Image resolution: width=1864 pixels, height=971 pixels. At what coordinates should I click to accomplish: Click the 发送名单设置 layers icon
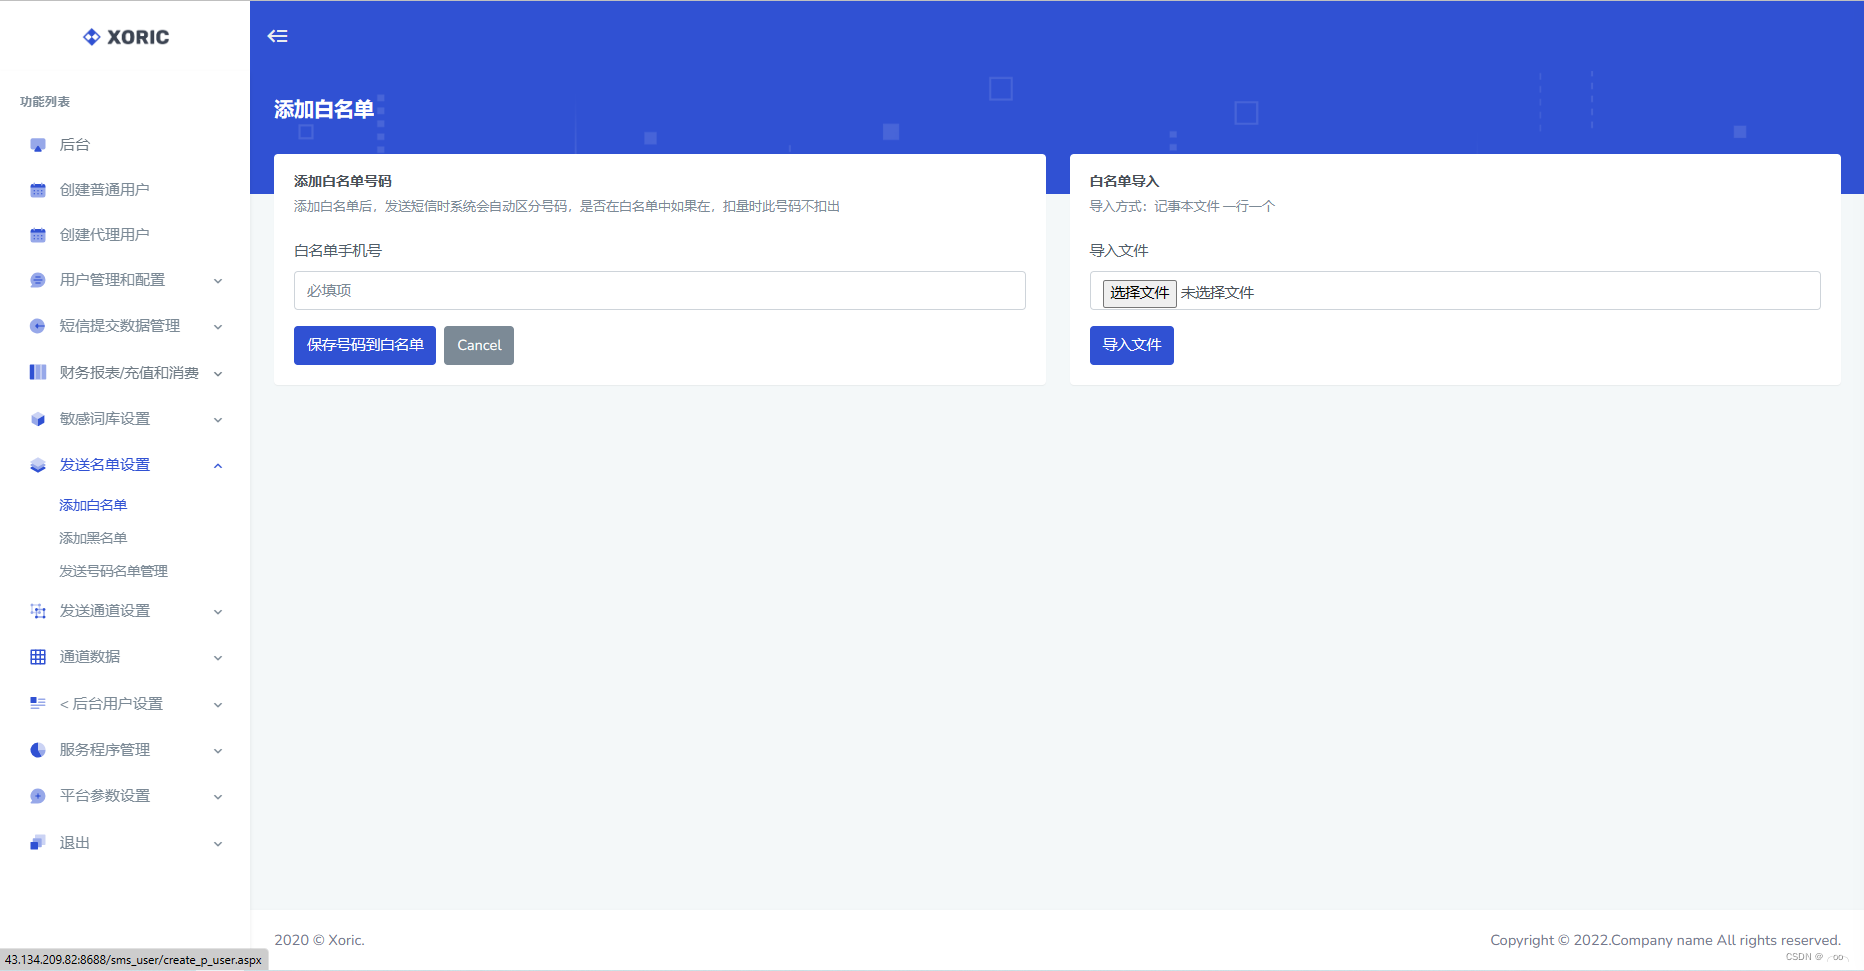(38, 465)
